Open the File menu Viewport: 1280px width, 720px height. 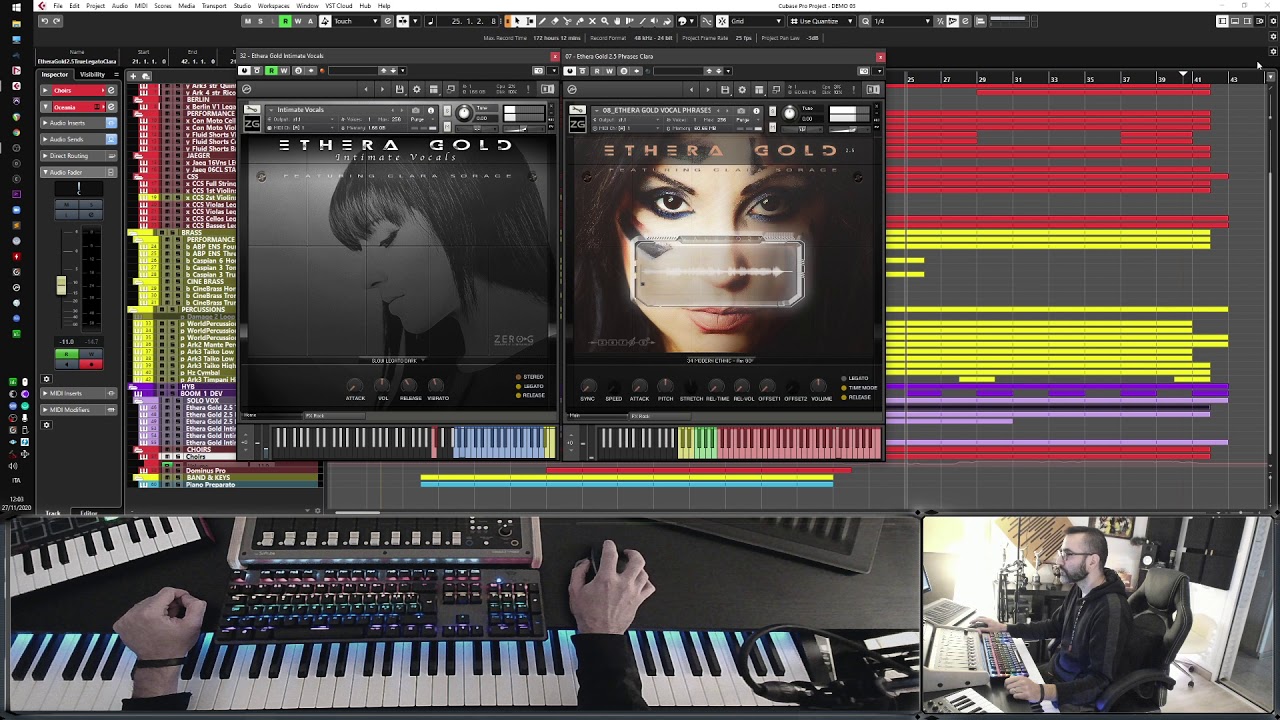click(x=58, y=6)
